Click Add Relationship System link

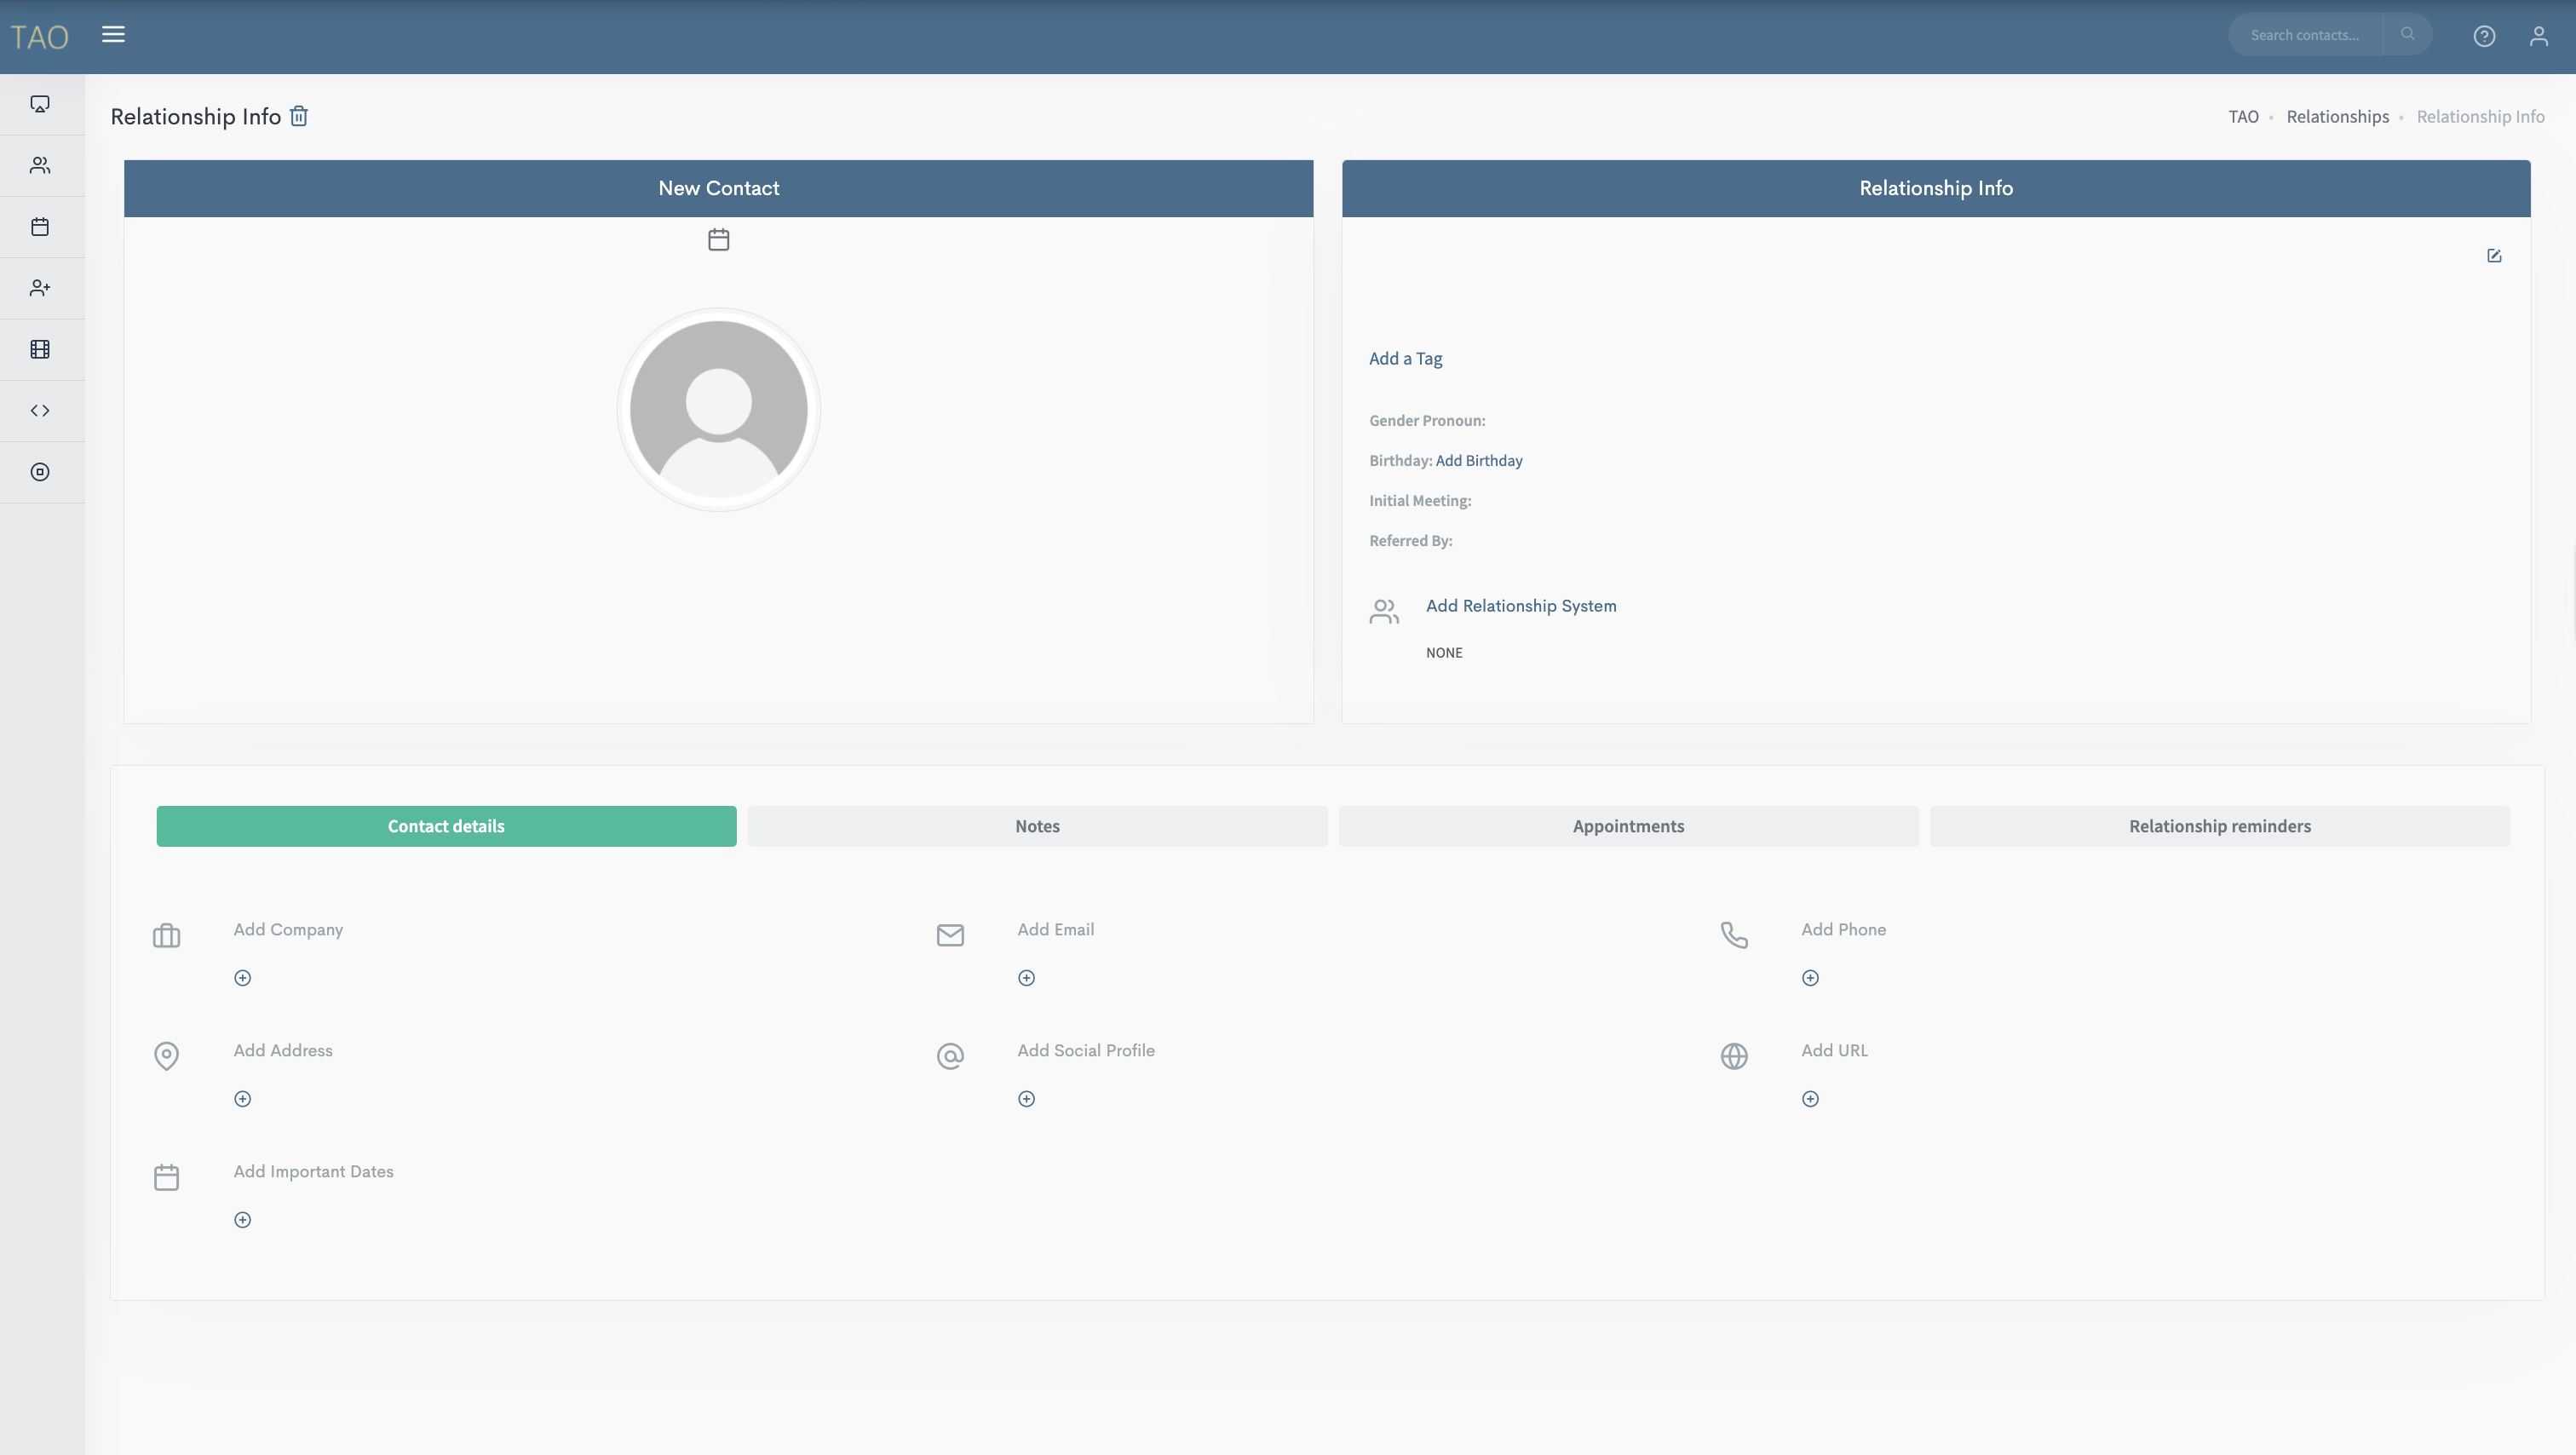(x=1520, y=606)
